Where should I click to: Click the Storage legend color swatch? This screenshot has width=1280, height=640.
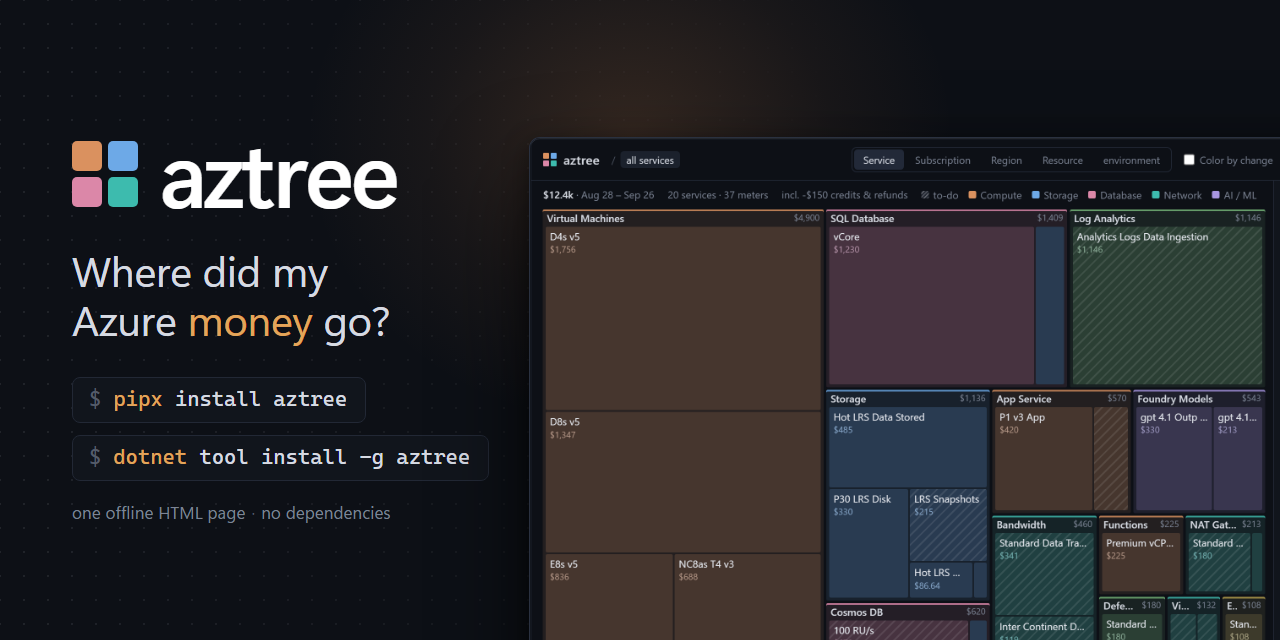(x=1035, y=195)
